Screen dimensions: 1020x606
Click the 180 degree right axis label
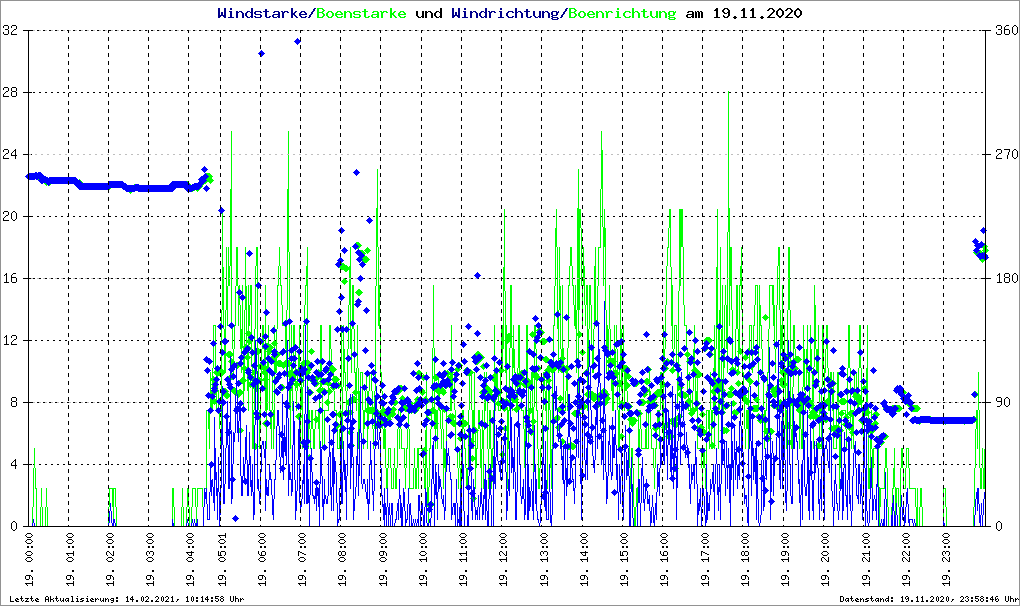click(1003, 279)
